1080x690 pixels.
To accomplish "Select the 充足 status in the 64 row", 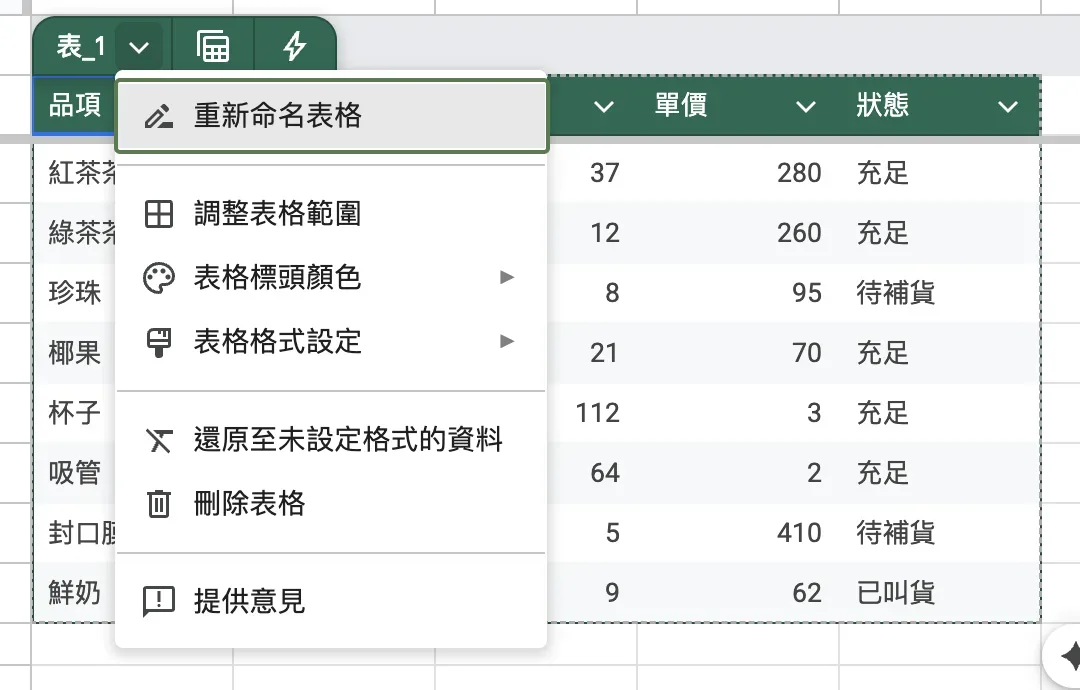I will 939,472.
